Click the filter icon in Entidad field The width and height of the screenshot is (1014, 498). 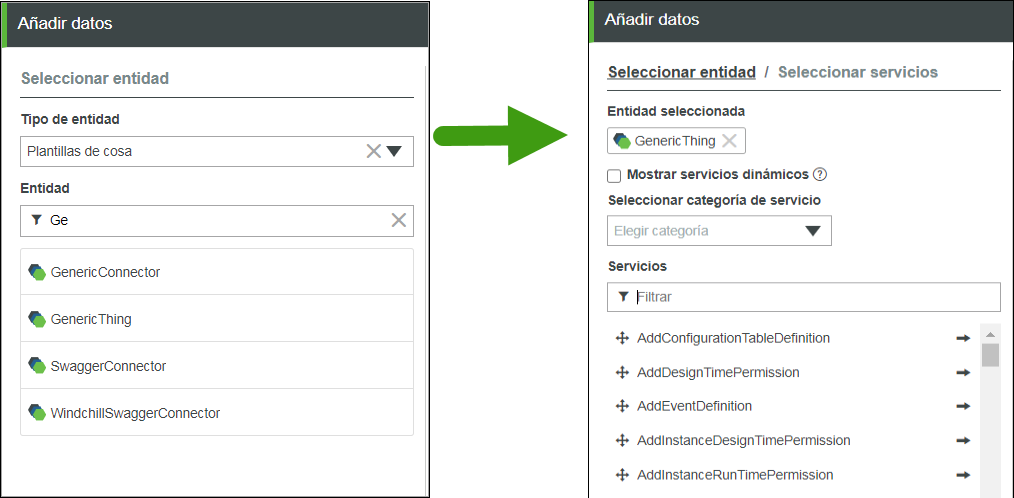(x=36, y=220)
